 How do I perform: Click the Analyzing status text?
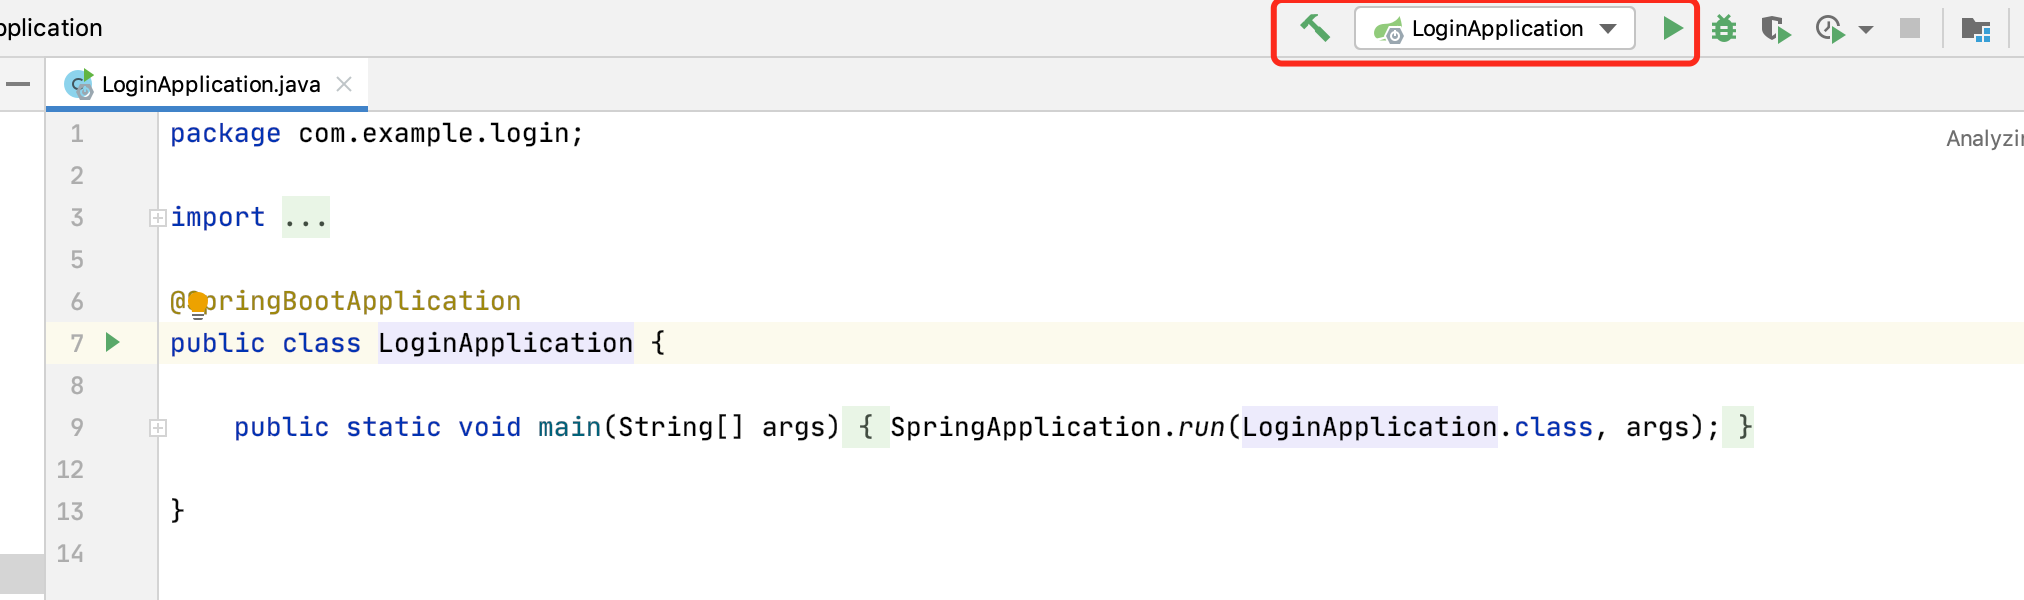pyautogui.click(x=1984, y=139)
